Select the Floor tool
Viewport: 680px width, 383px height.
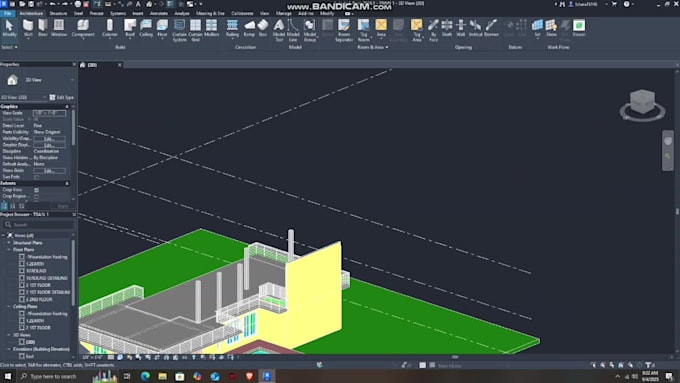point(162,28)
